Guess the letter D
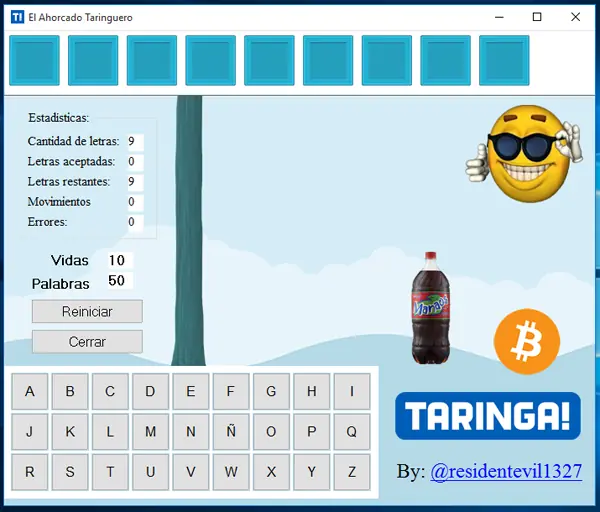The width and height of the screenshot is (600, 512). pos(150,391)
